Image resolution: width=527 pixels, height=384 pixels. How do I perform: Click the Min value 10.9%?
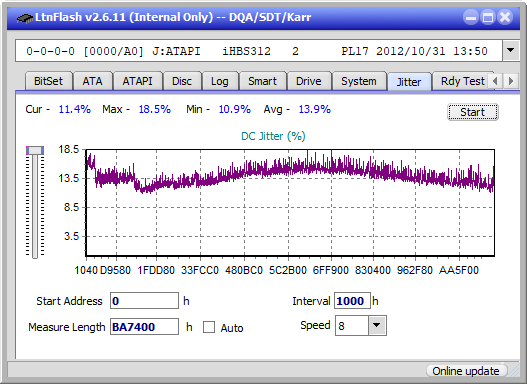click(x=235, y=109)
